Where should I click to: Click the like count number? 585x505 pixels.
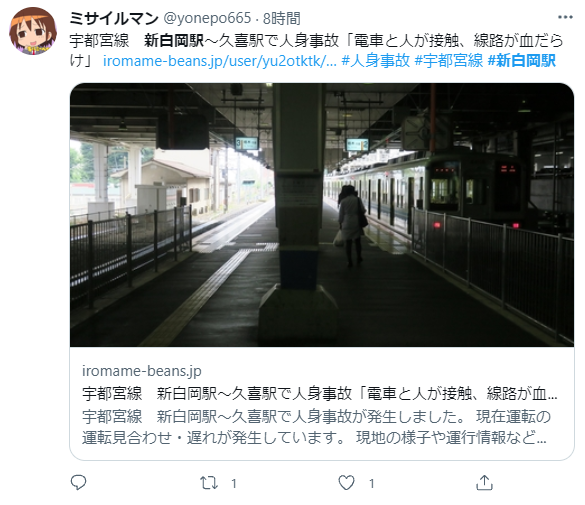point(372,484)
